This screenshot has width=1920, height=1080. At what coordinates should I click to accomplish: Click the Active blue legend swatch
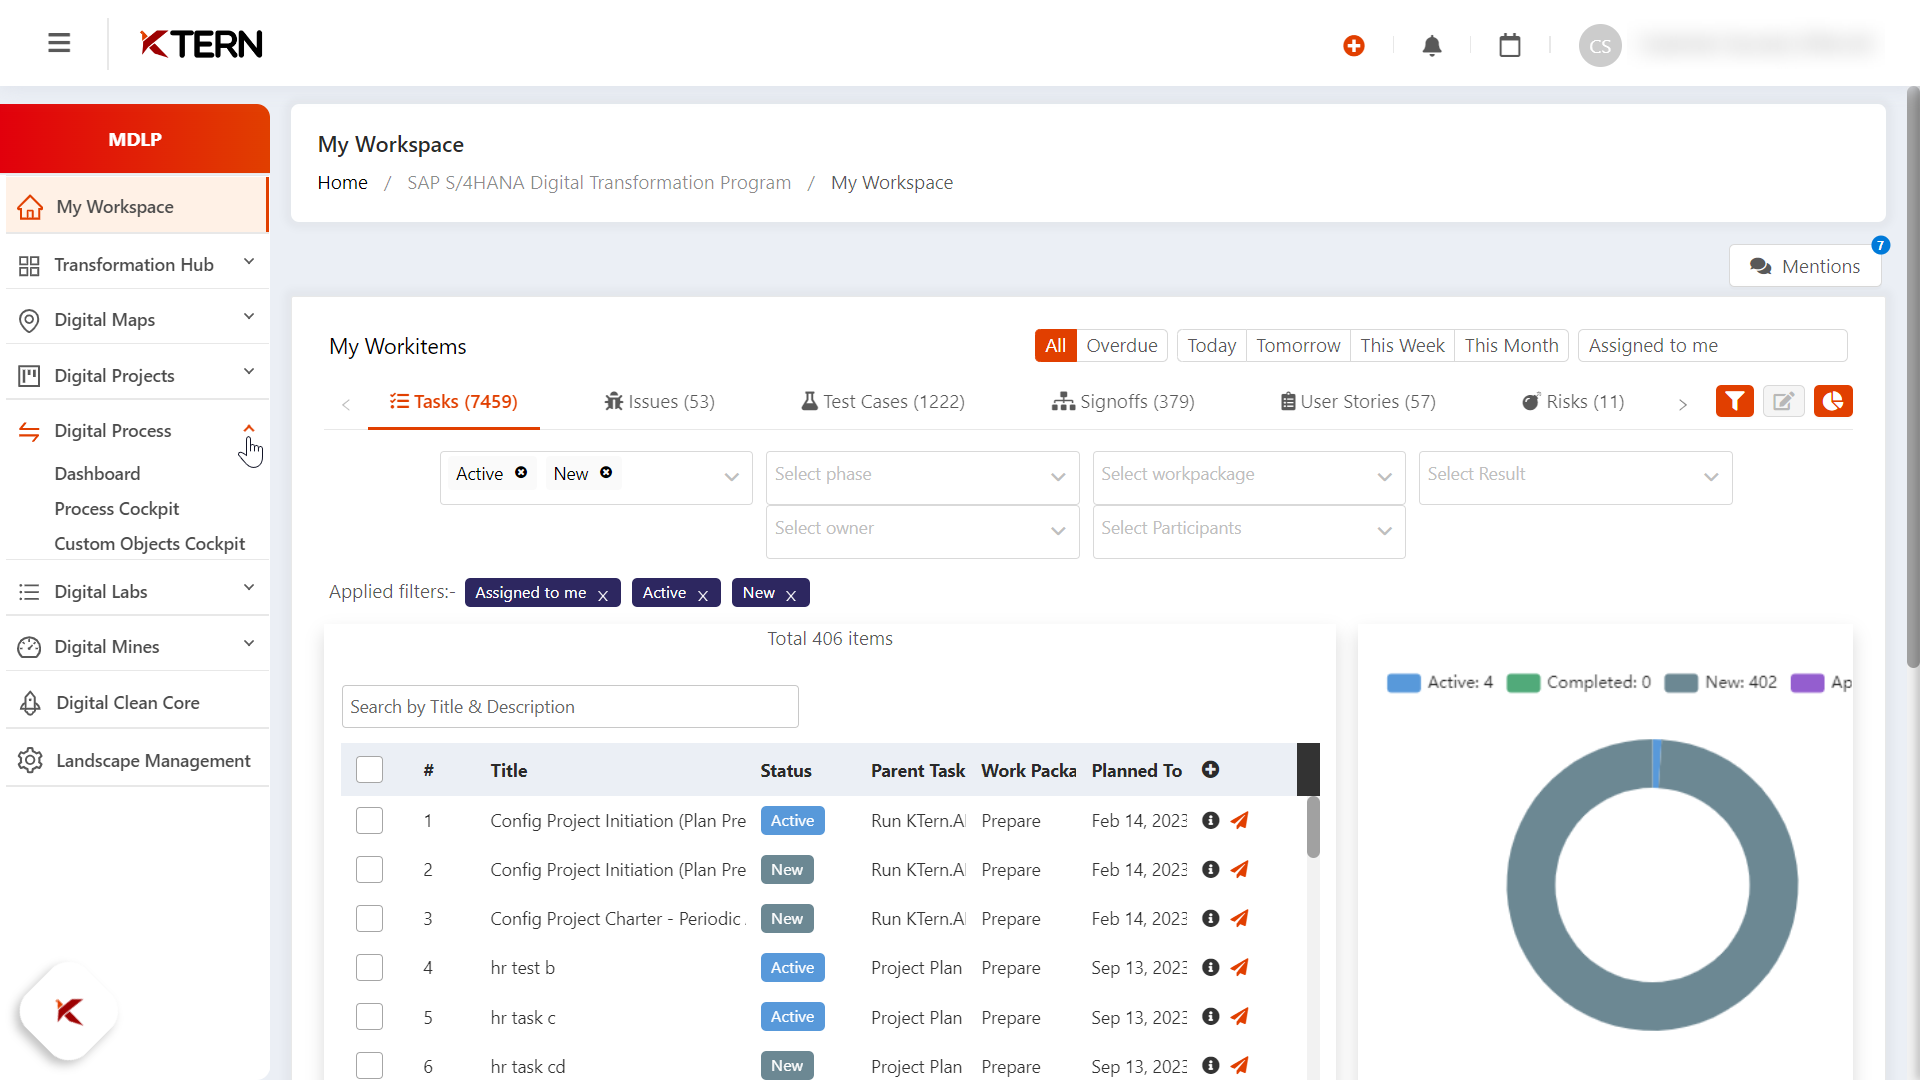[x=1403, y=683]
